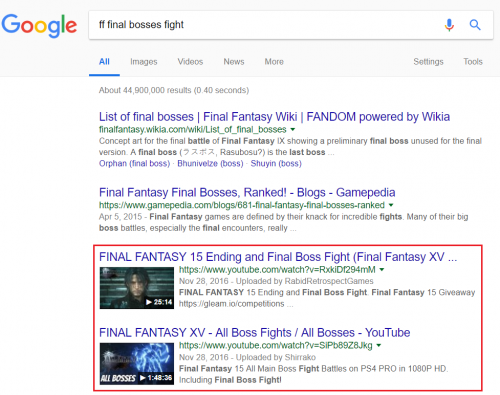Image resolution: width=500 pixels, height=395 pixels.
Task: Click the blue search magnifier icon
Action: point(475,25)
